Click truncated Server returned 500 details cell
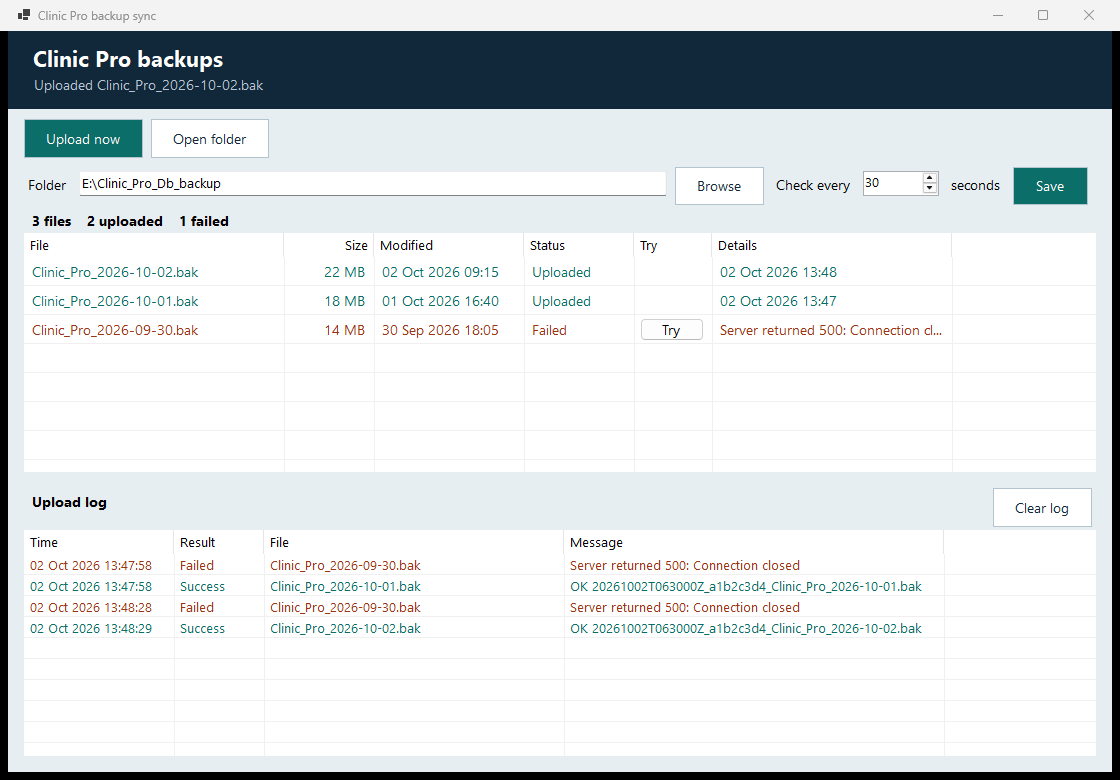Viewport: 1120px width, 780px height. [831, 330]
